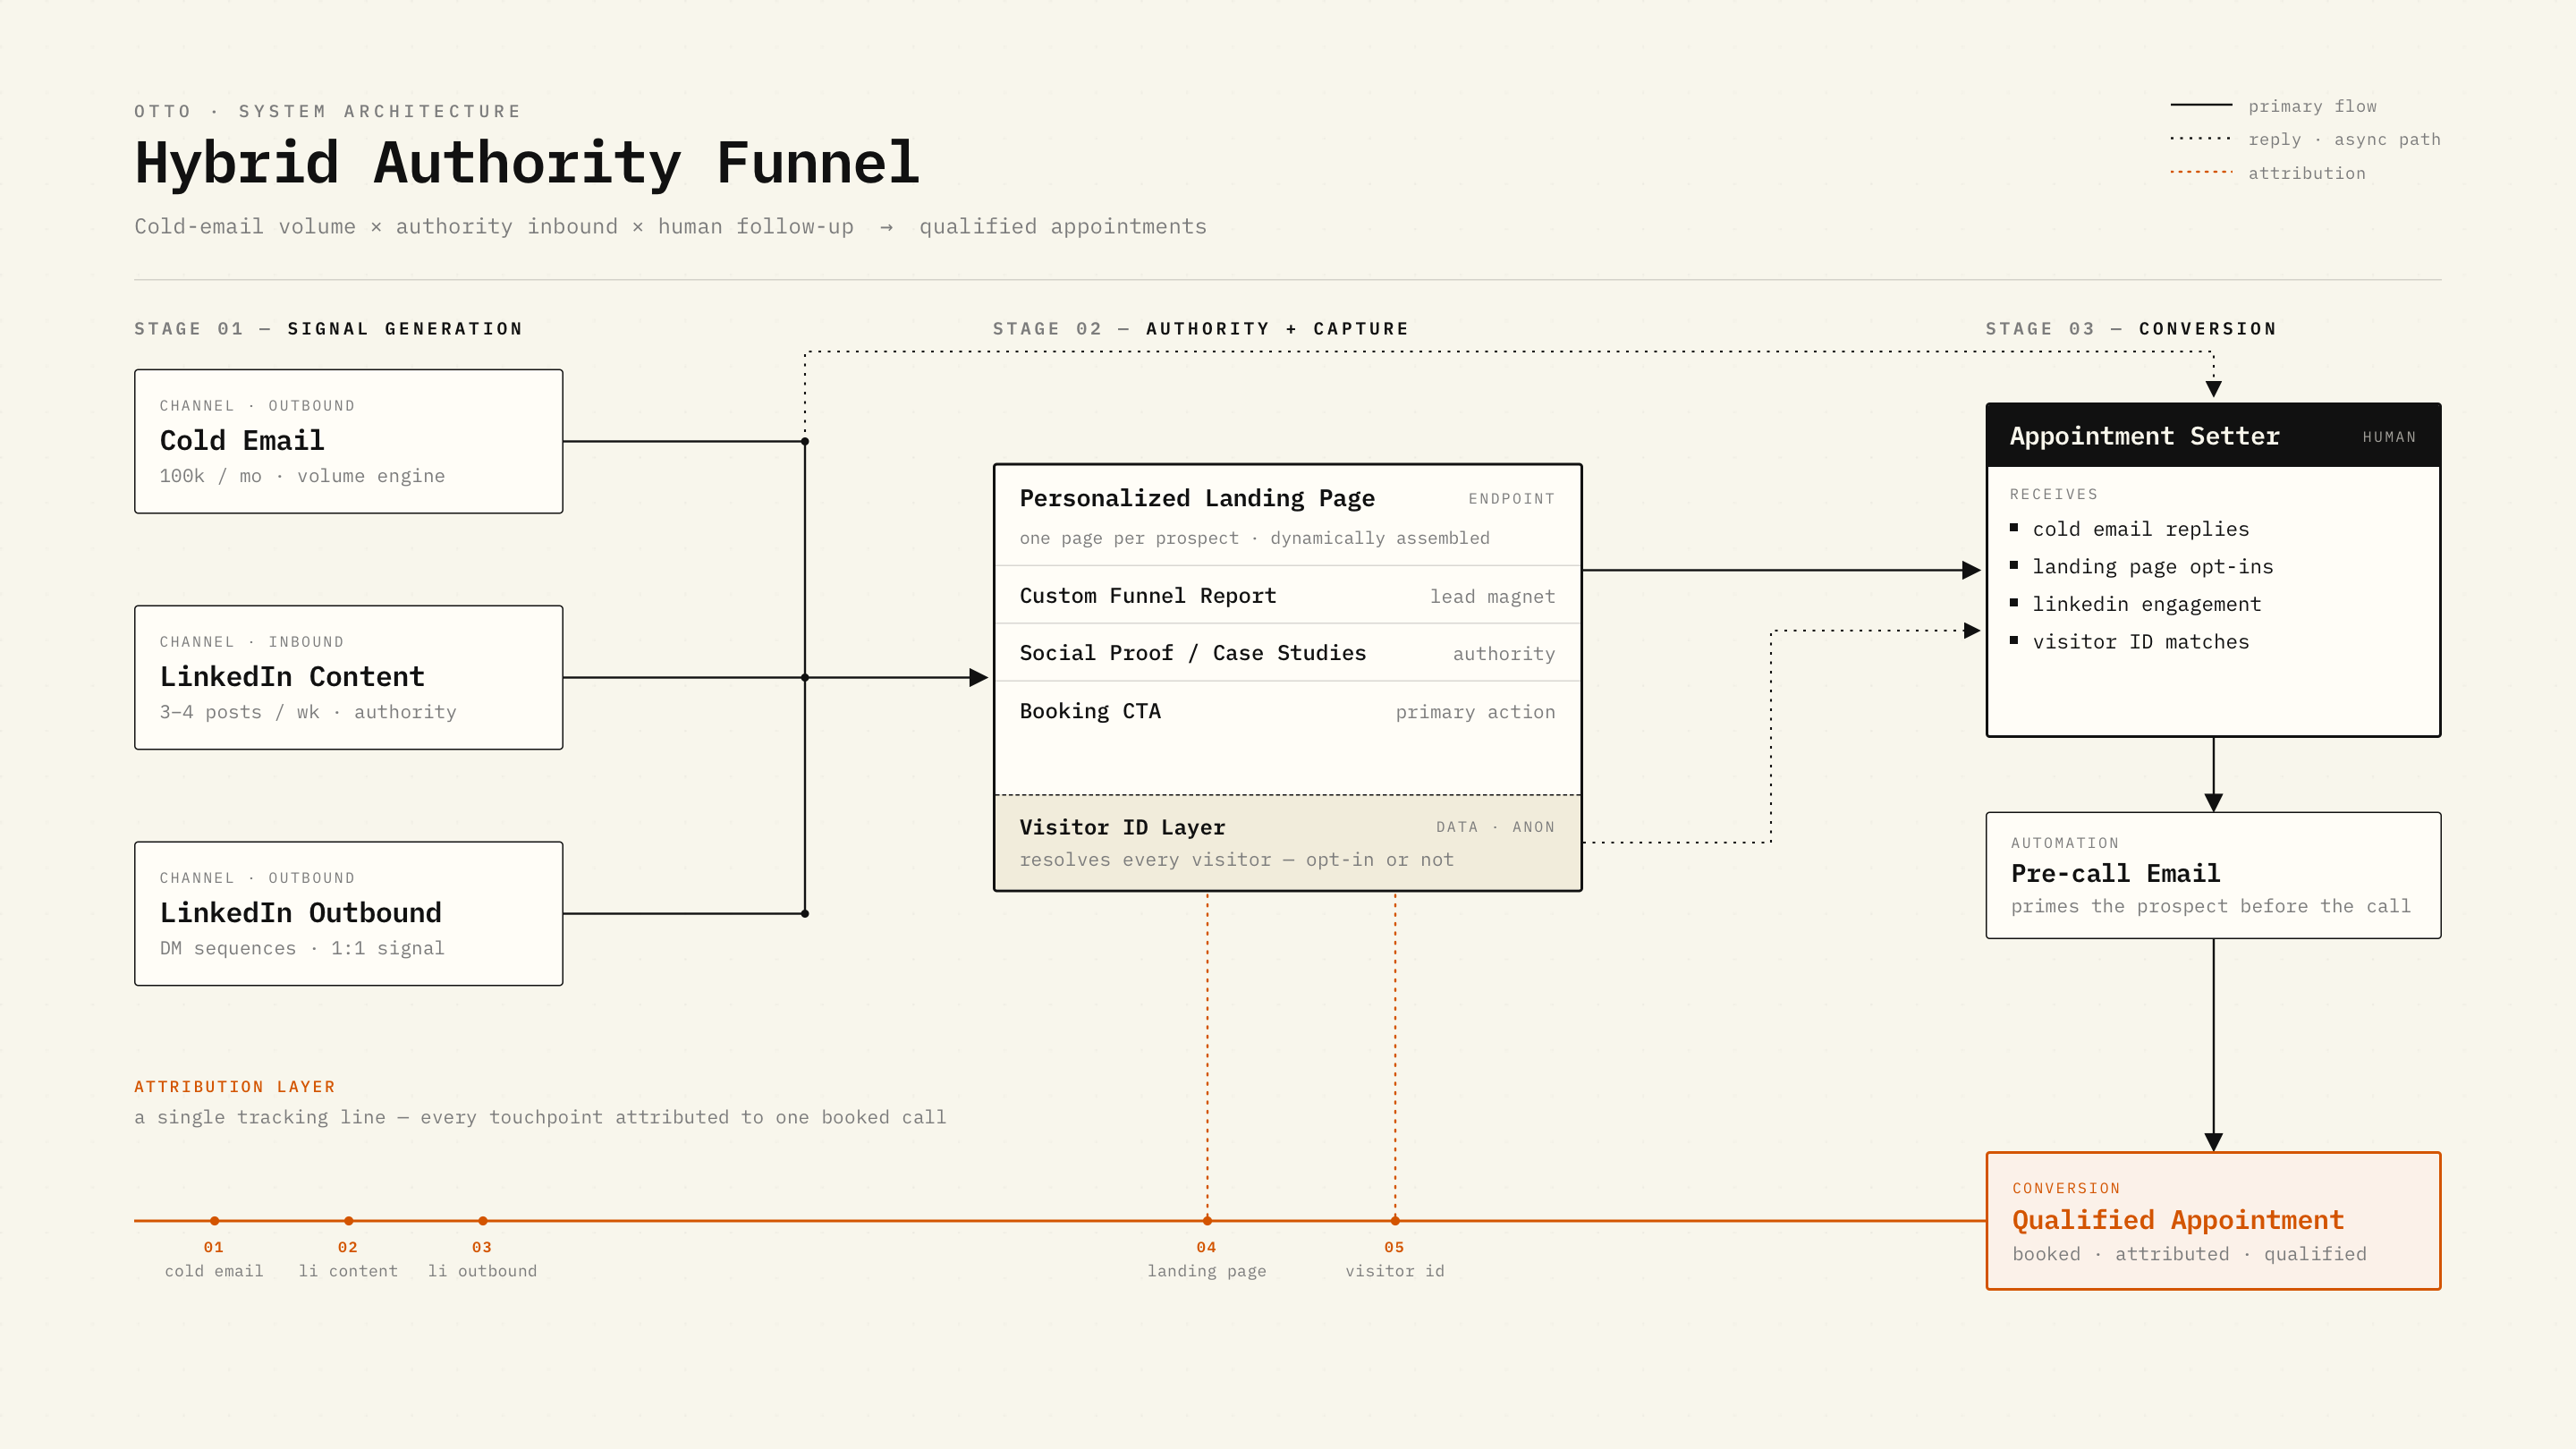Click timeline marker 02 li content

coord(348,1221)
